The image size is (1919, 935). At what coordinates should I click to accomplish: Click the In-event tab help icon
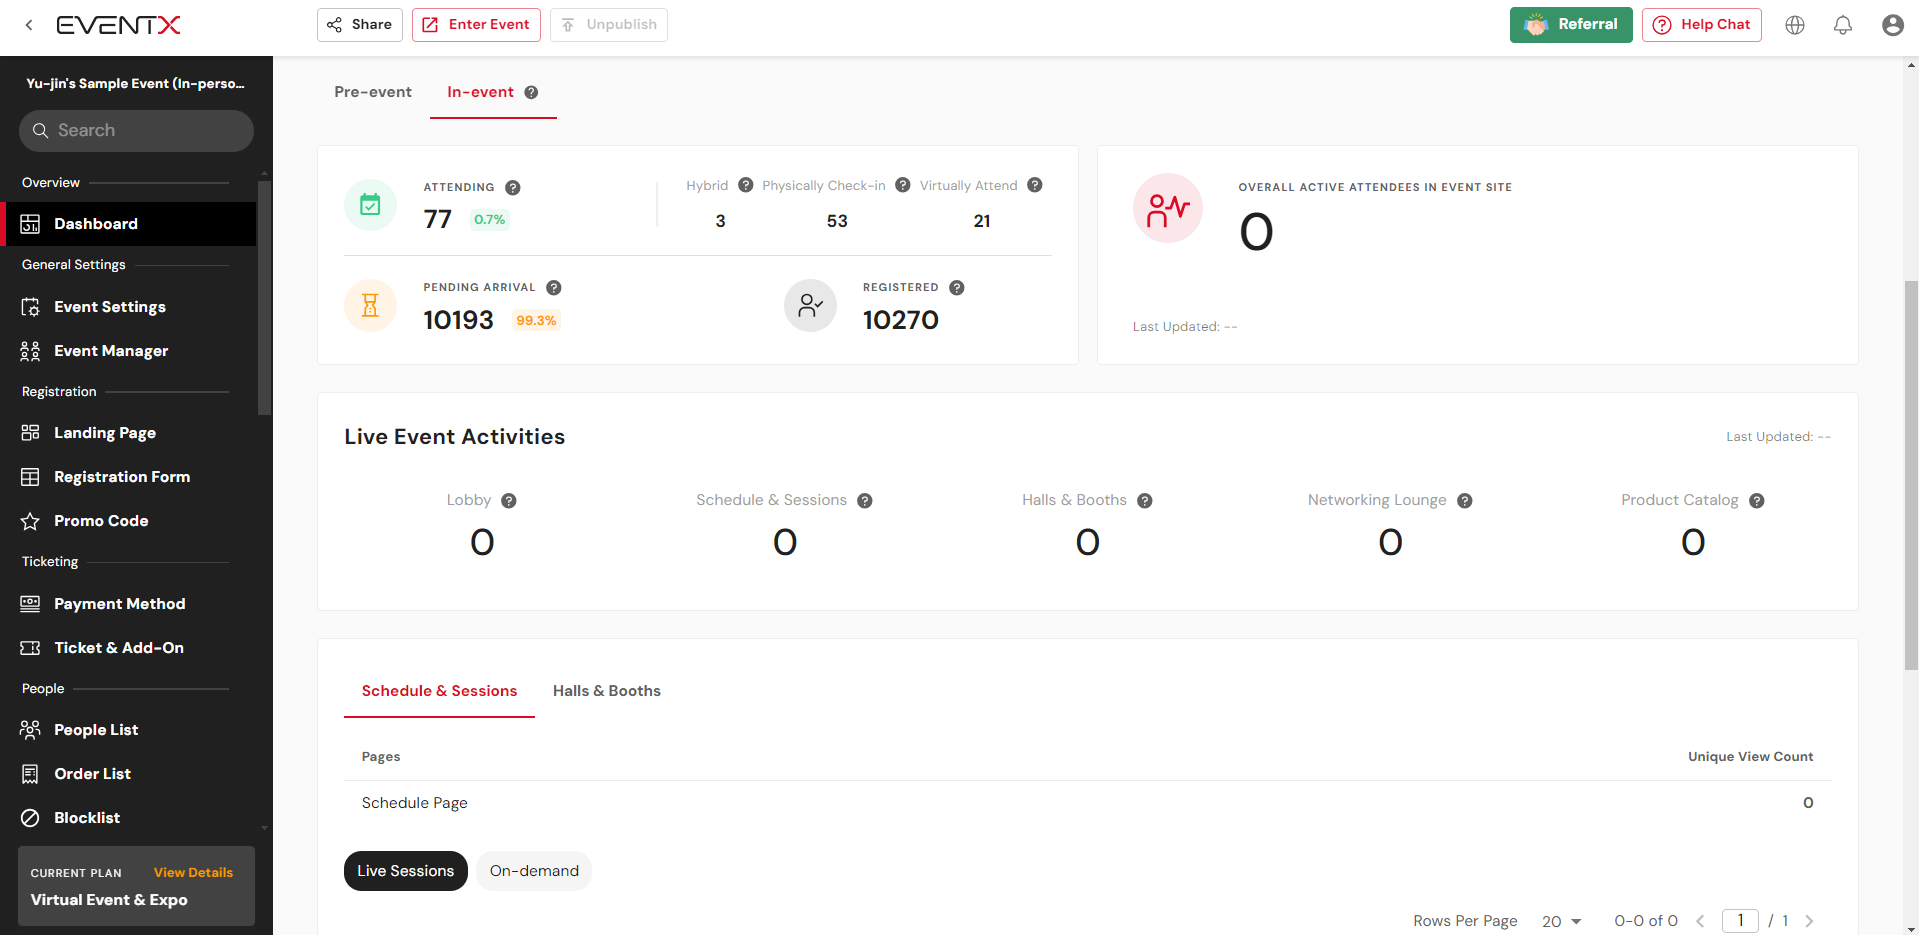point(531,92)
